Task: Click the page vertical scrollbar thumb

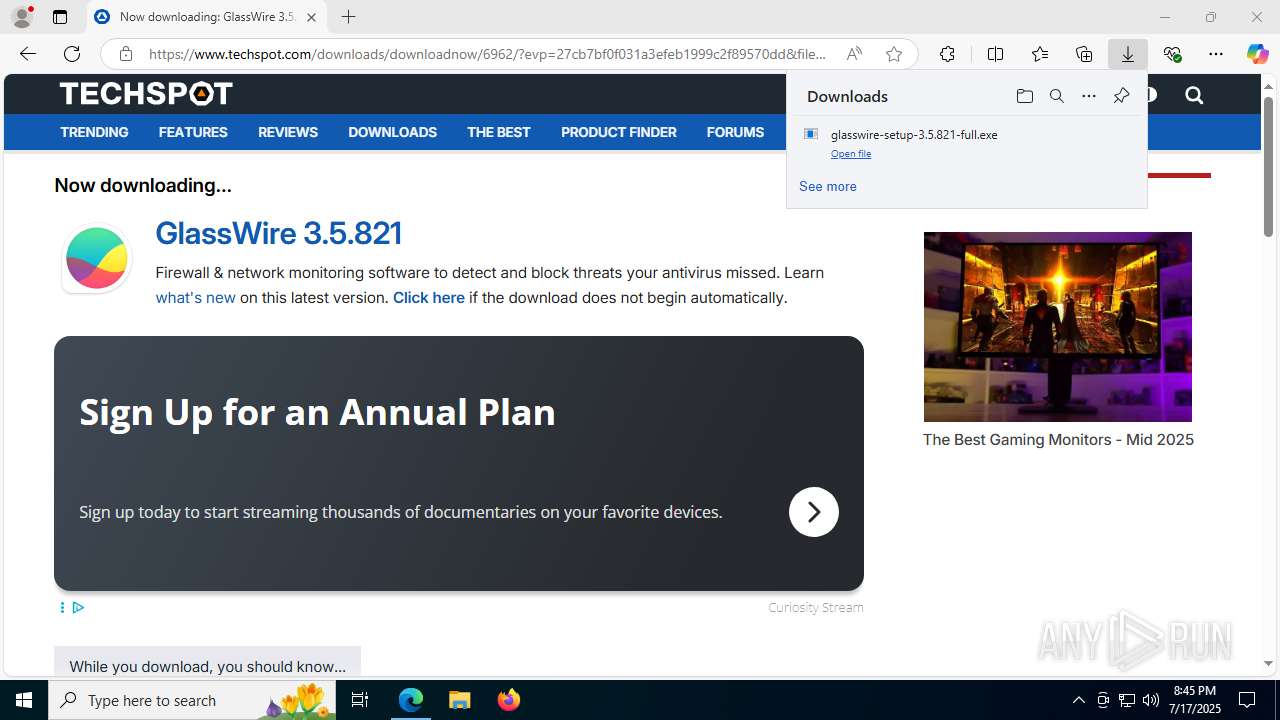Action: [x=1268, y=167]
